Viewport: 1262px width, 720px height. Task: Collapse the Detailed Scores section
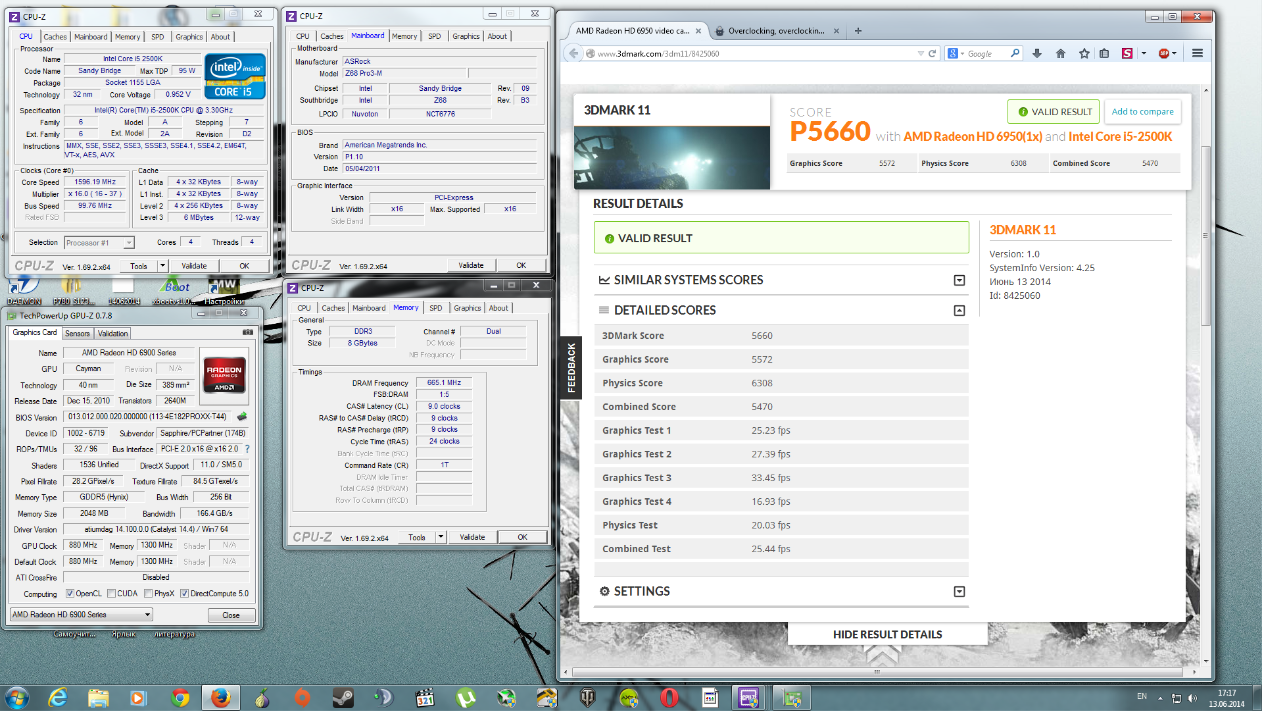click(959, 311)
